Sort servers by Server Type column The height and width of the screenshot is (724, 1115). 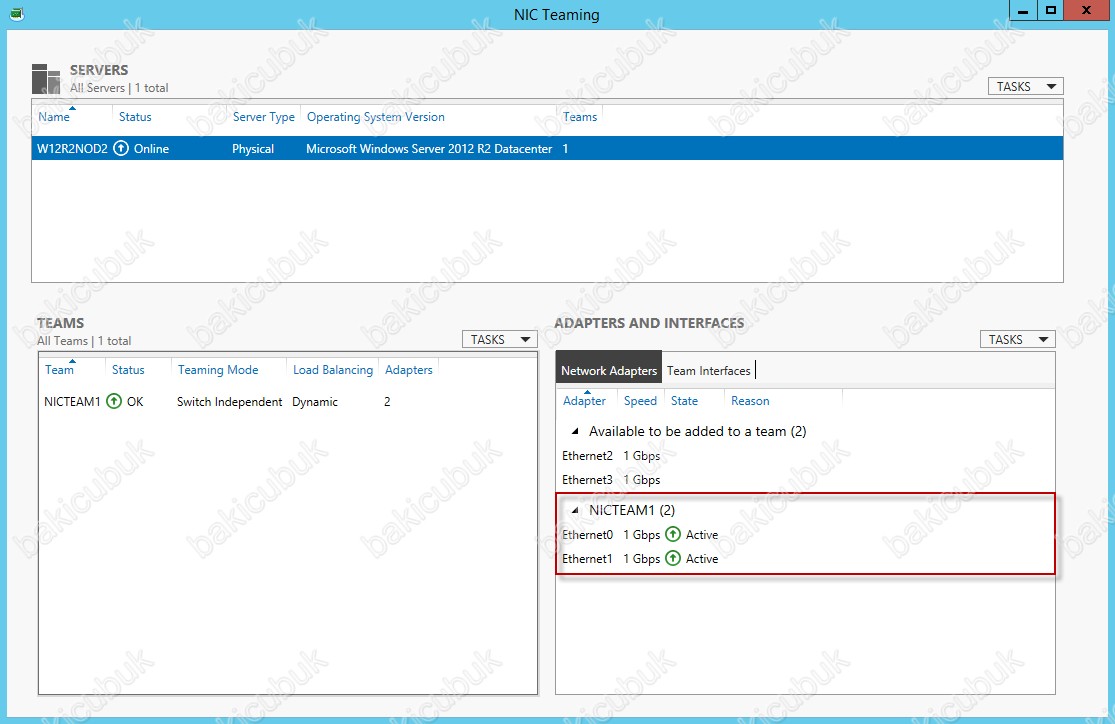tap(264, 117)
